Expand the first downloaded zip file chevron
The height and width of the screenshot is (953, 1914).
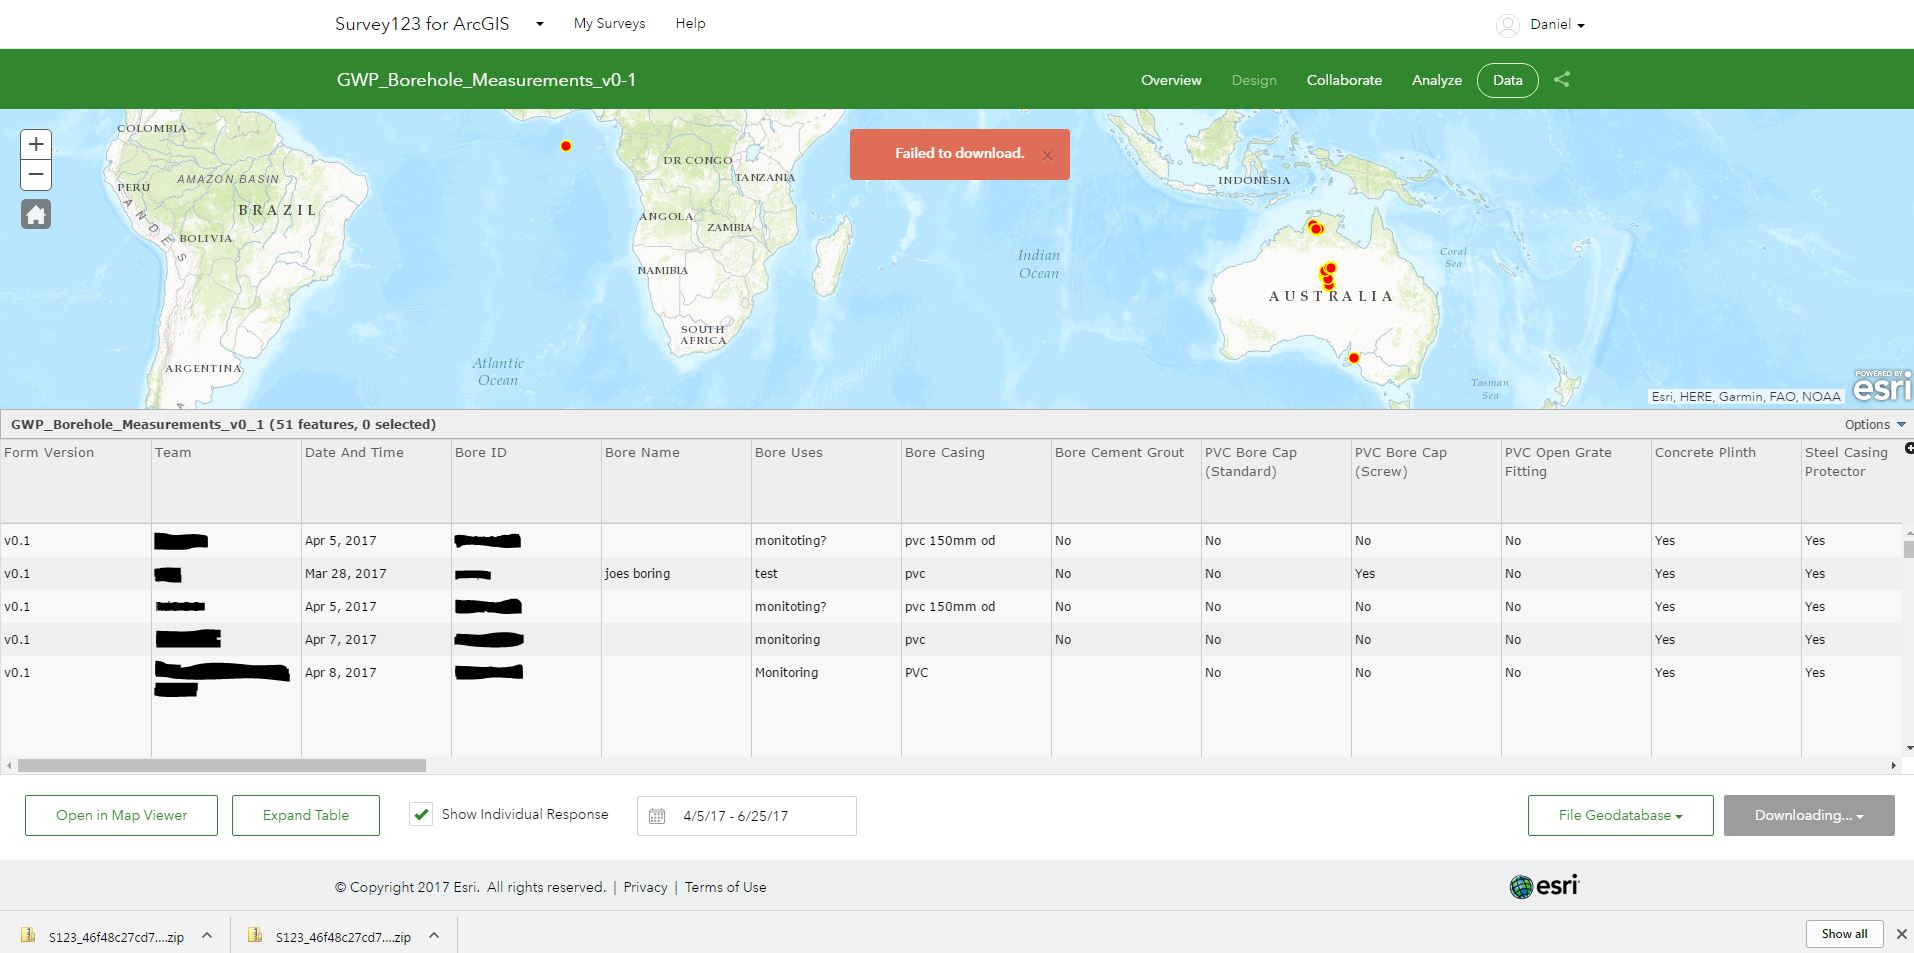tap(207, 936)
